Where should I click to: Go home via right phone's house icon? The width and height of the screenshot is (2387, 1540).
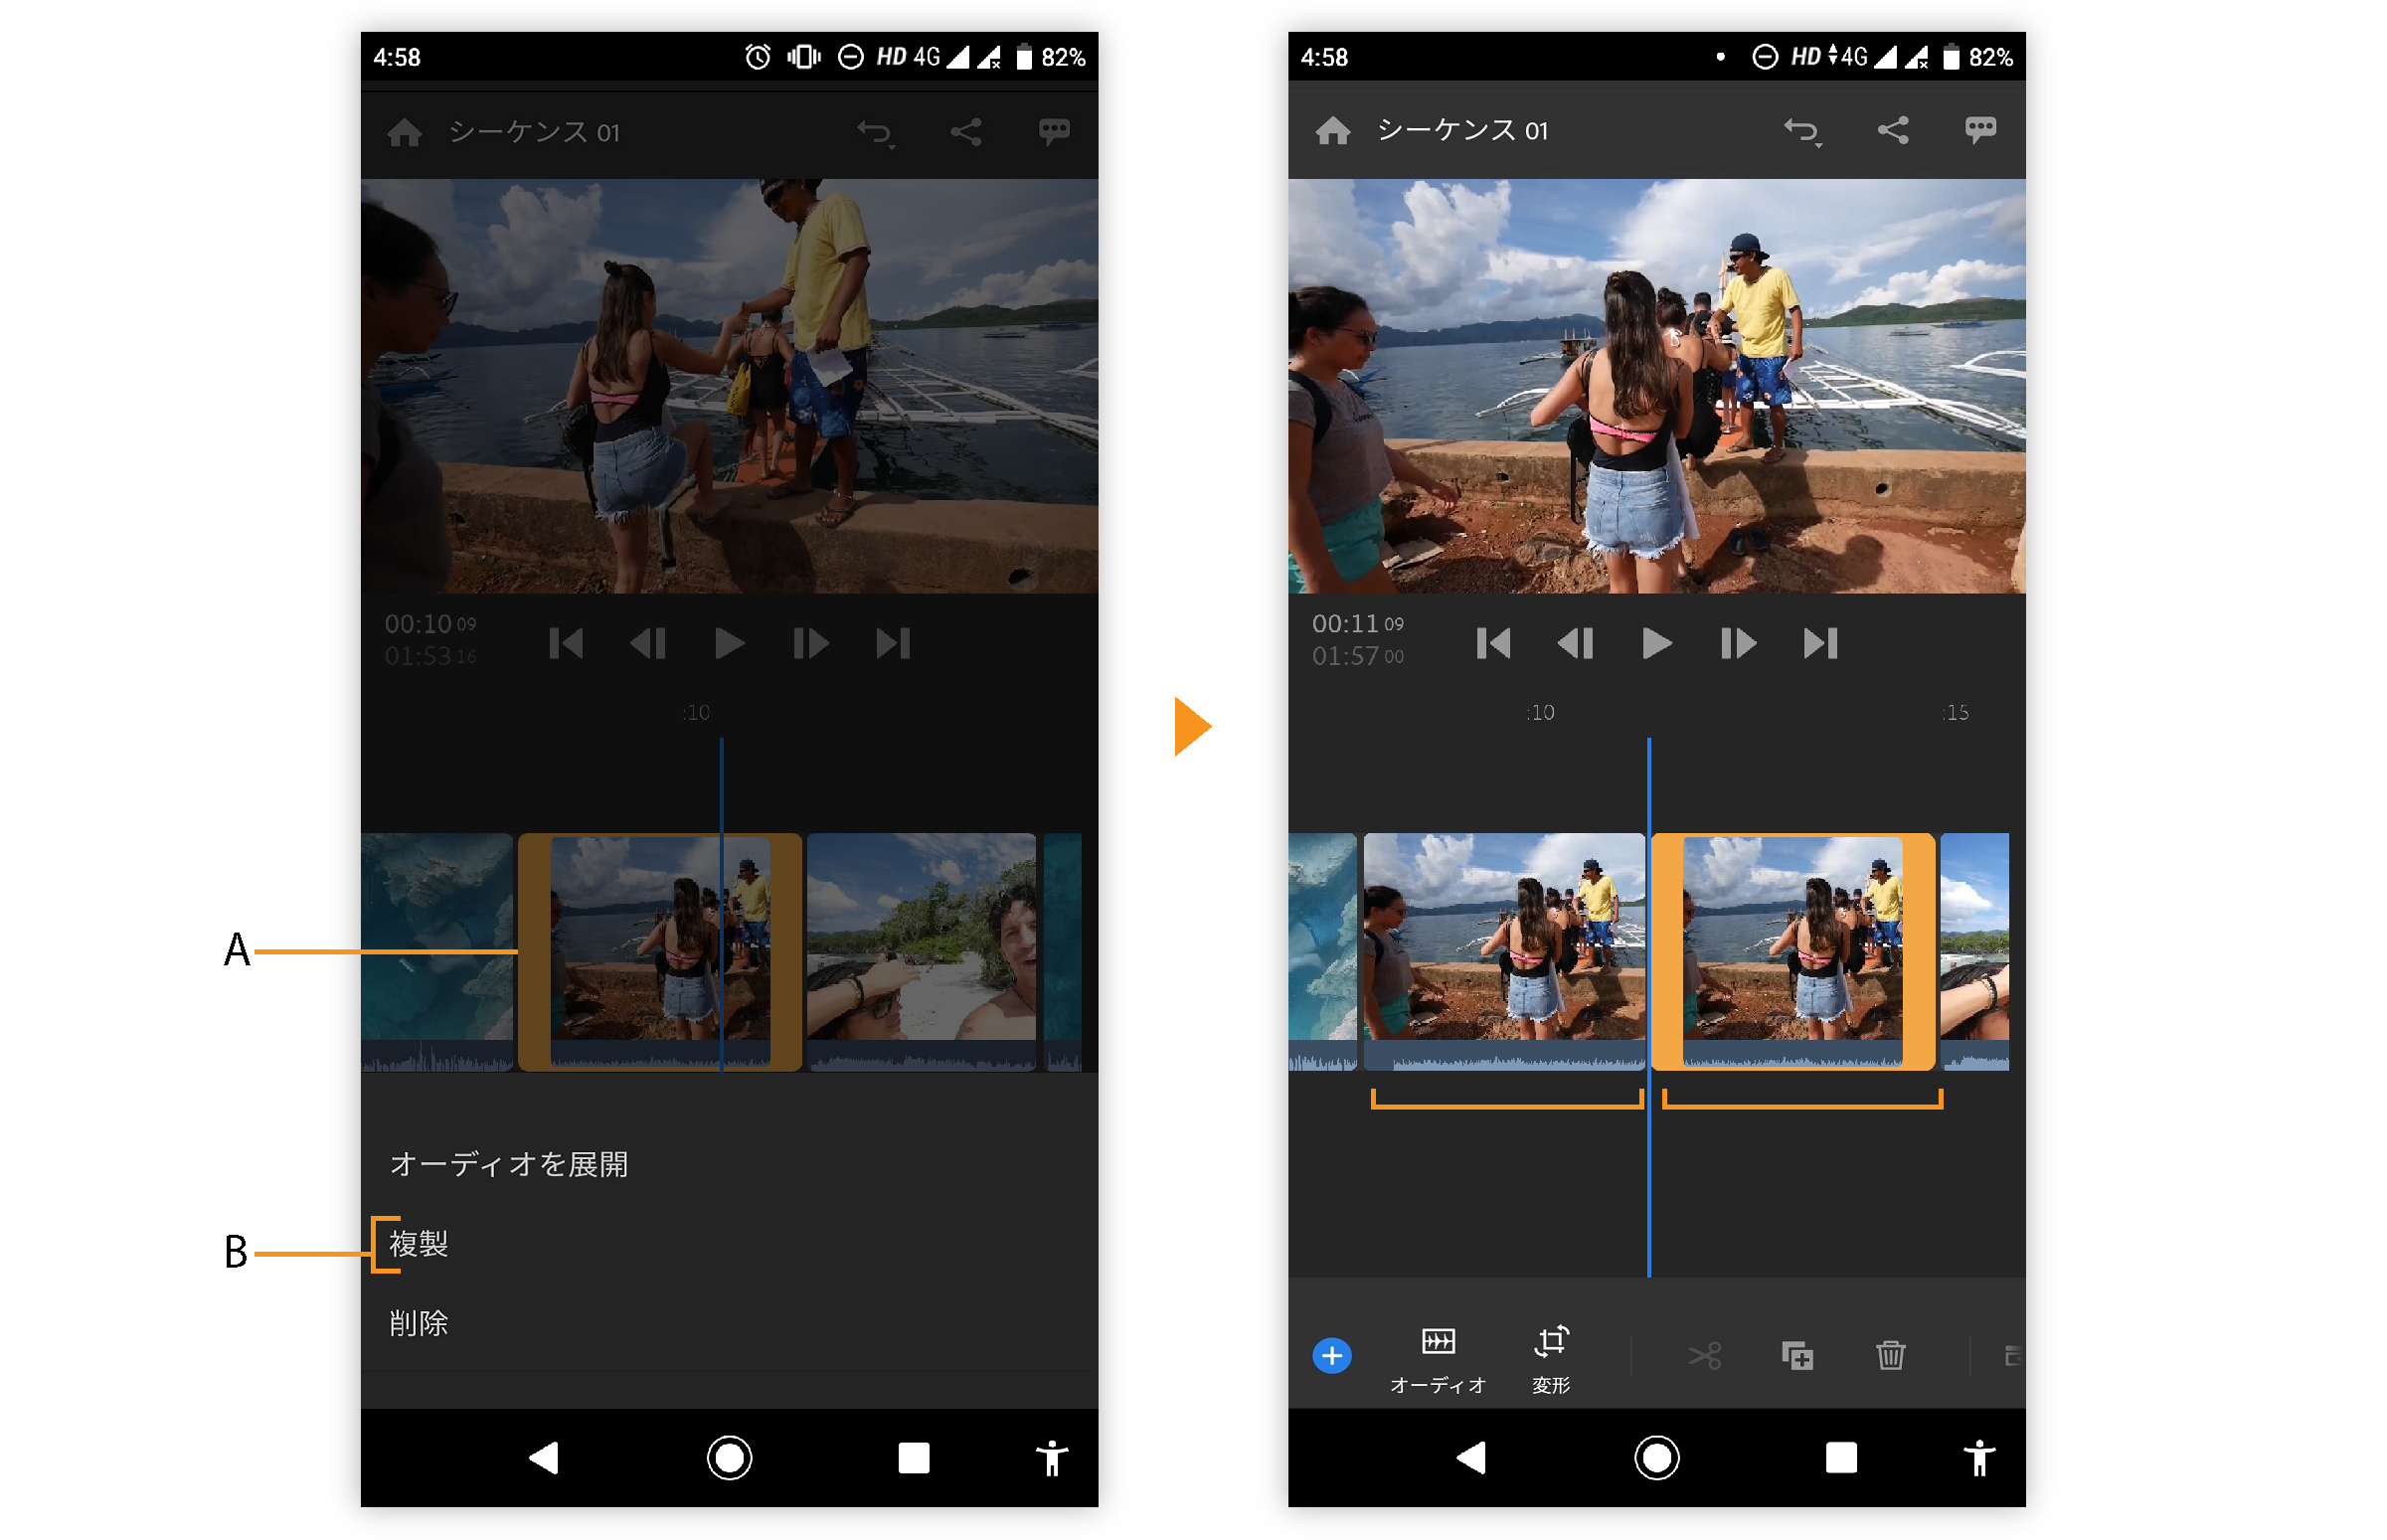[x=1333, y=131]
